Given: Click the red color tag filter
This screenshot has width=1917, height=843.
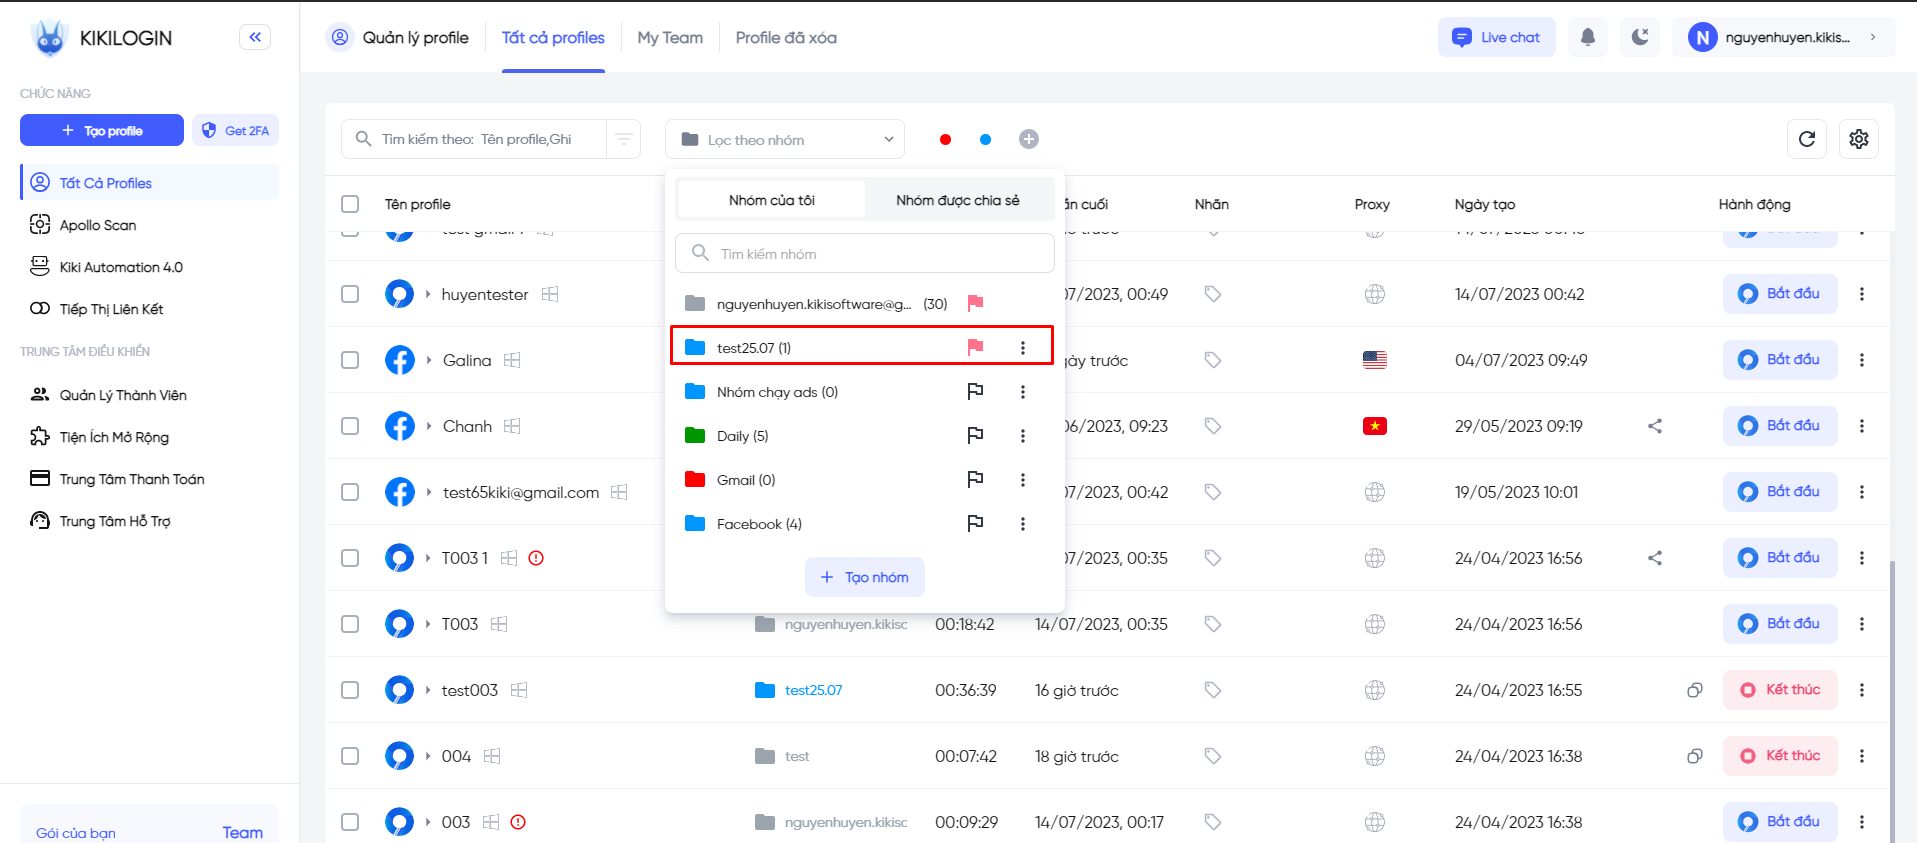Looking at the screenshot, I should point(945,139).
